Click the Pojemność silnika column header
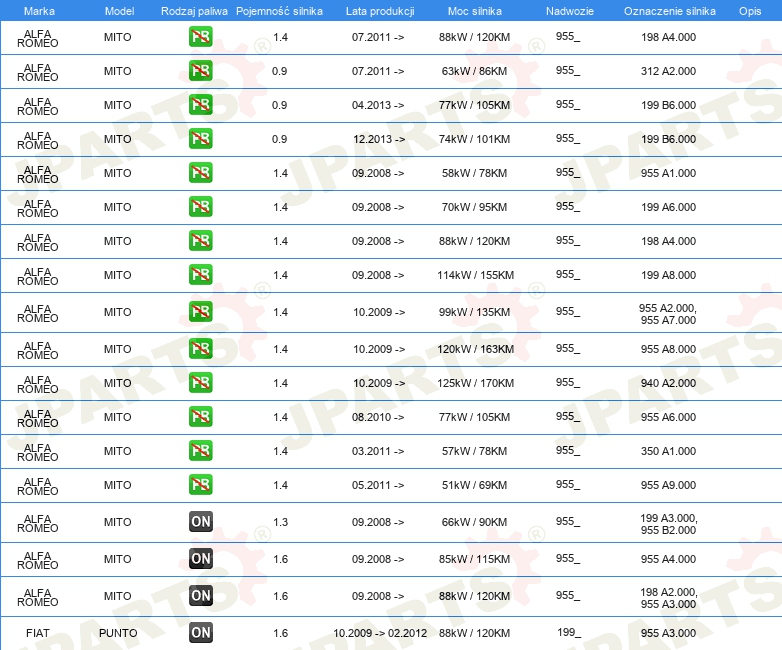 click(279, 11)
